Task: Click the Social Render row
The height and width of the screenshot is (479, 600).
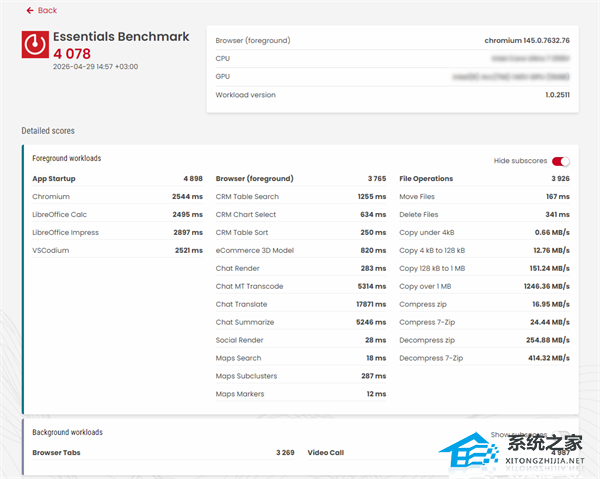Action: tap(301, 340)
